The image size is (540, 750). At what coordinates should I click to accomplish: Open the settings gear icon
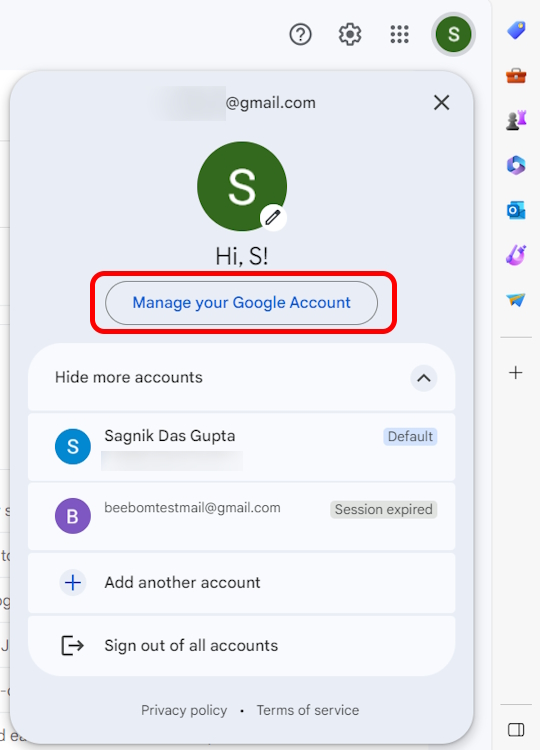350,34
